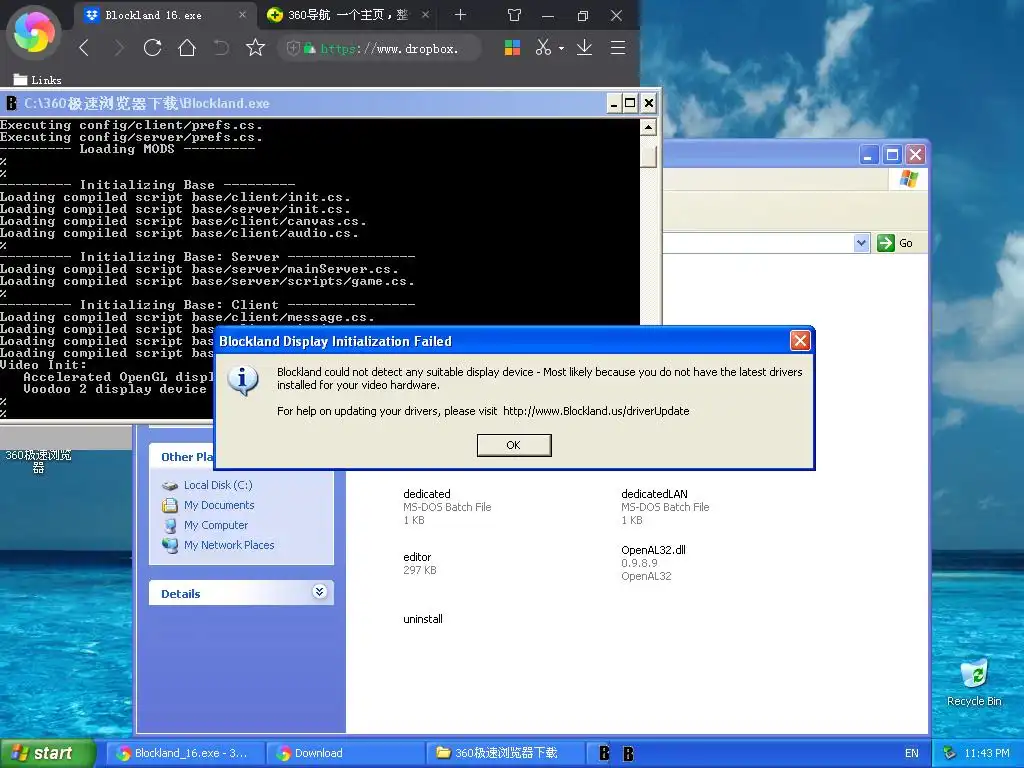1024x768 pixels.
Task: Open the Links bookmarks folder
Action: point(38,80)
